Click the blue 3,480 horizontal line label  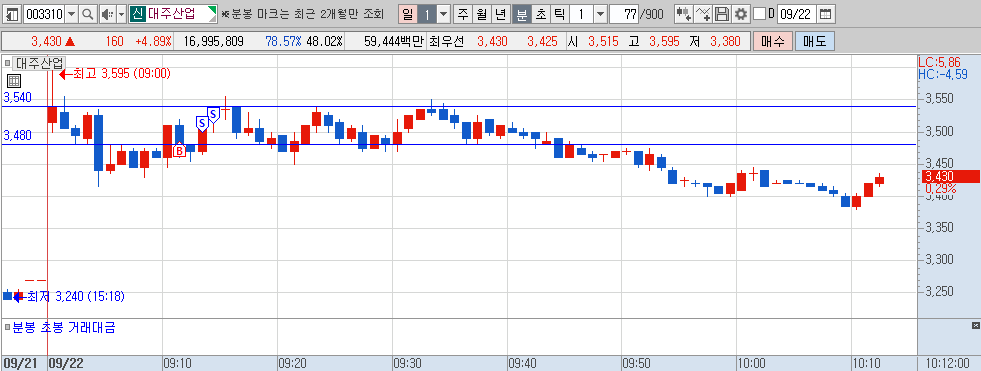[18, 136]
